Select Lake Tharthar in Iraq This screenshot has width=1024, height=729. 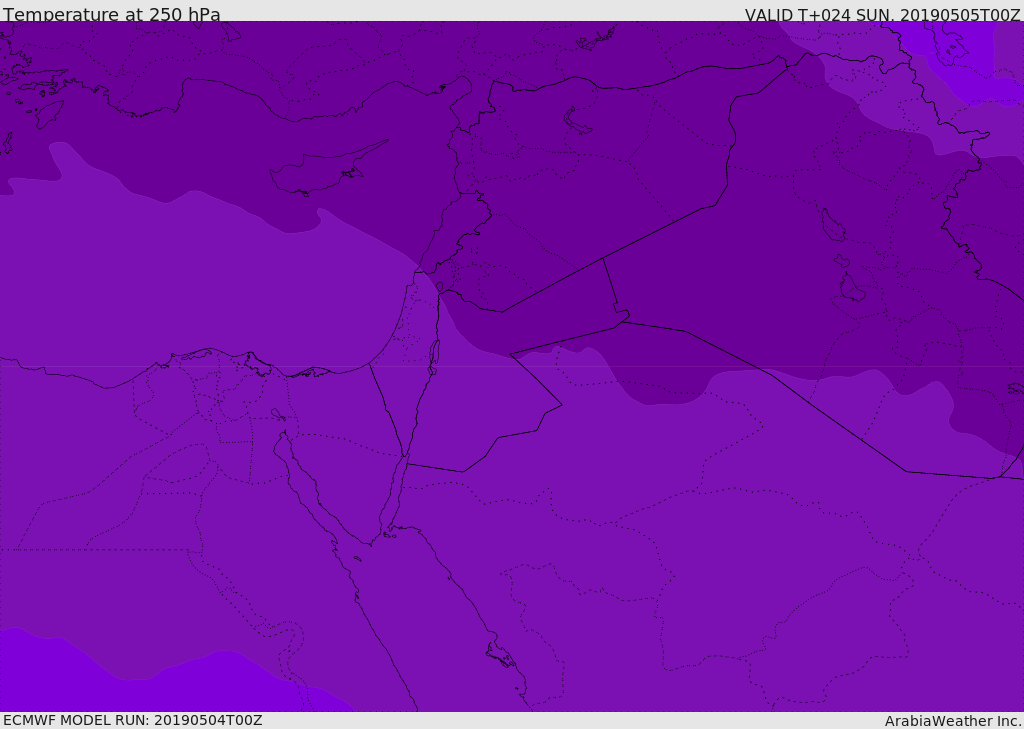[832, 226]
